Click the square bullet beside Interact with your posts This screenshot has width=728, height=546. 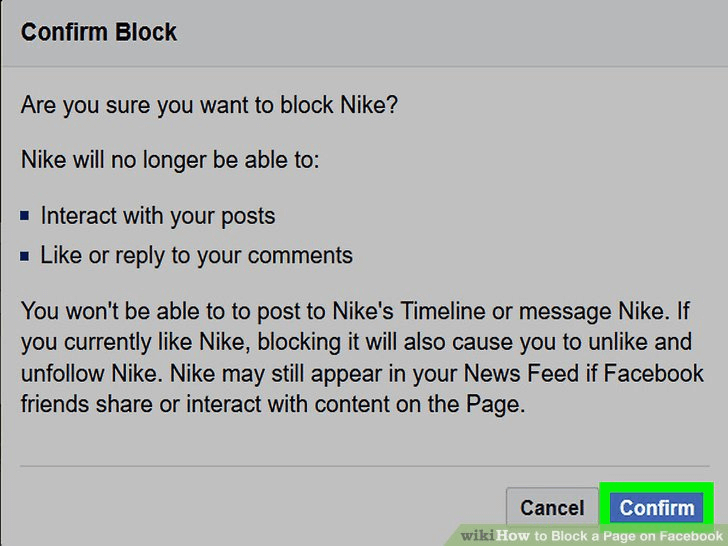click(x=26, y=216)
